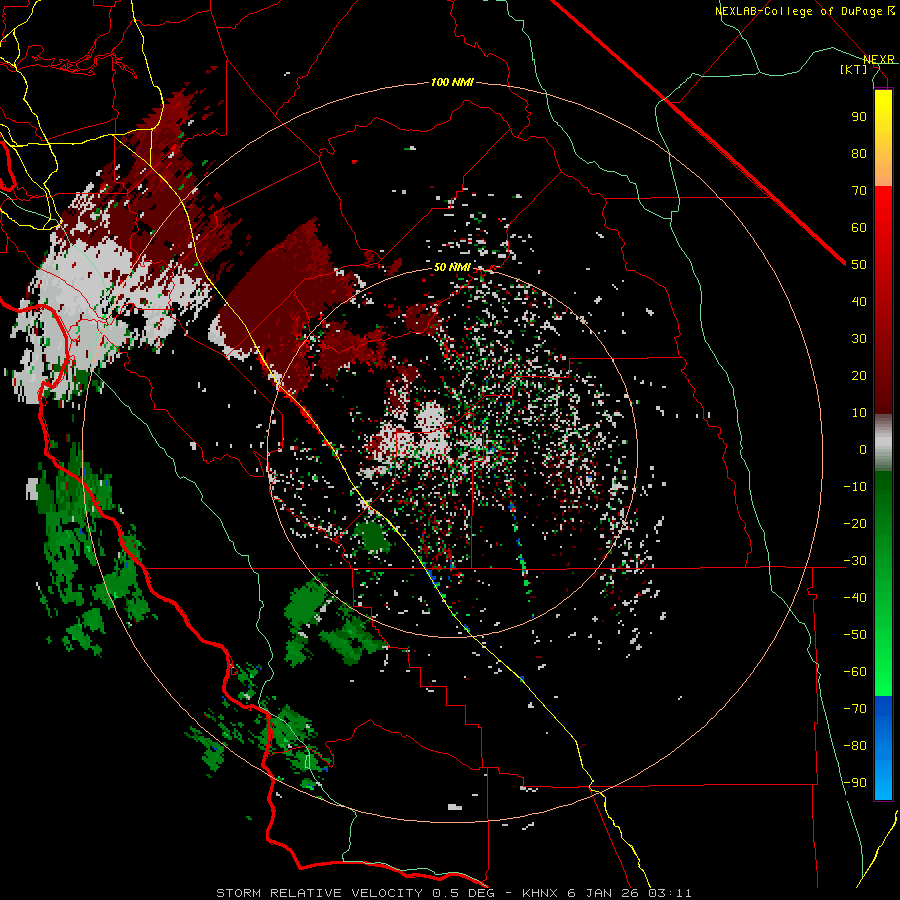Image resolution: width=900 pixels, height=900 pixels.
Task: Select the 90 value on the velocity legend
Action: (859, 117)
